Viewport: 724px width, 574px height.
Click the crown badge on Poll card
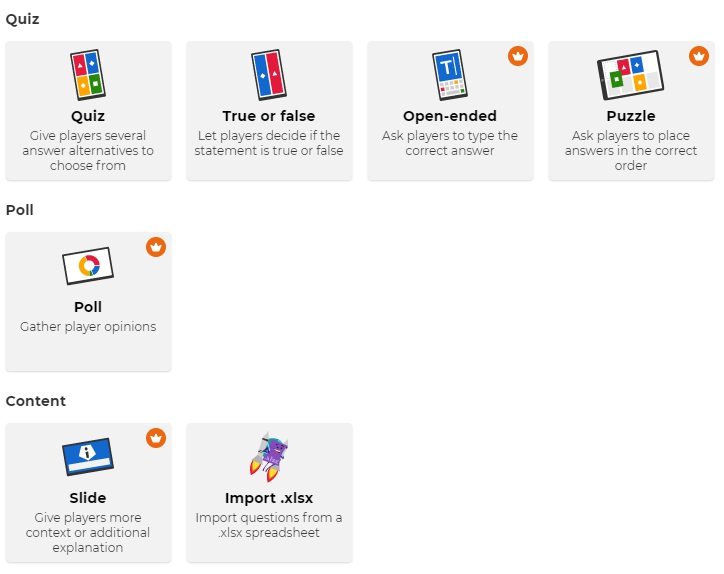[156, 247]
